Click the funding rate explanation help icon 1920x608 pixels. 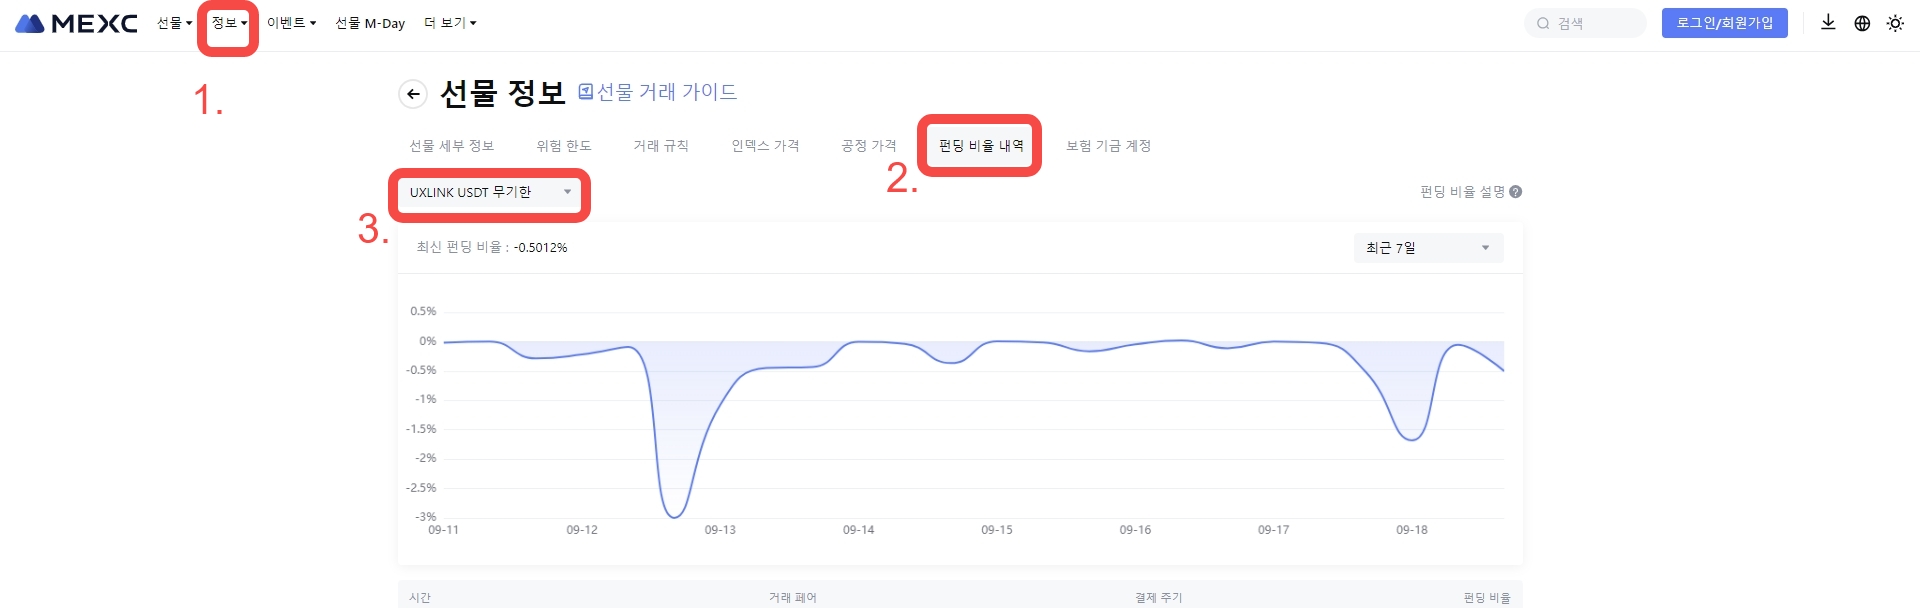tap(1516, 192)
